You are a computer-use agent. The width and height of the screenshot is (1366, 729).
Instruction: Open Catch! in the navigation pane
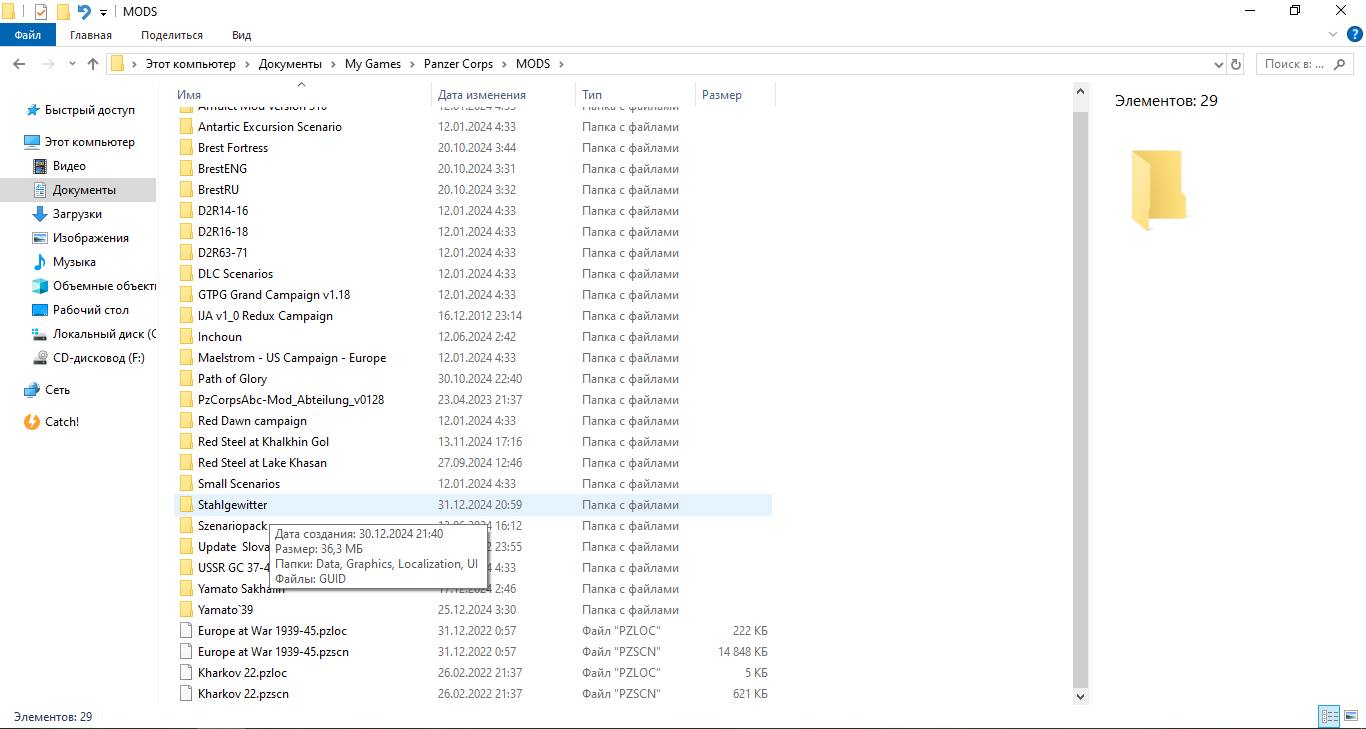click(62, 422)
